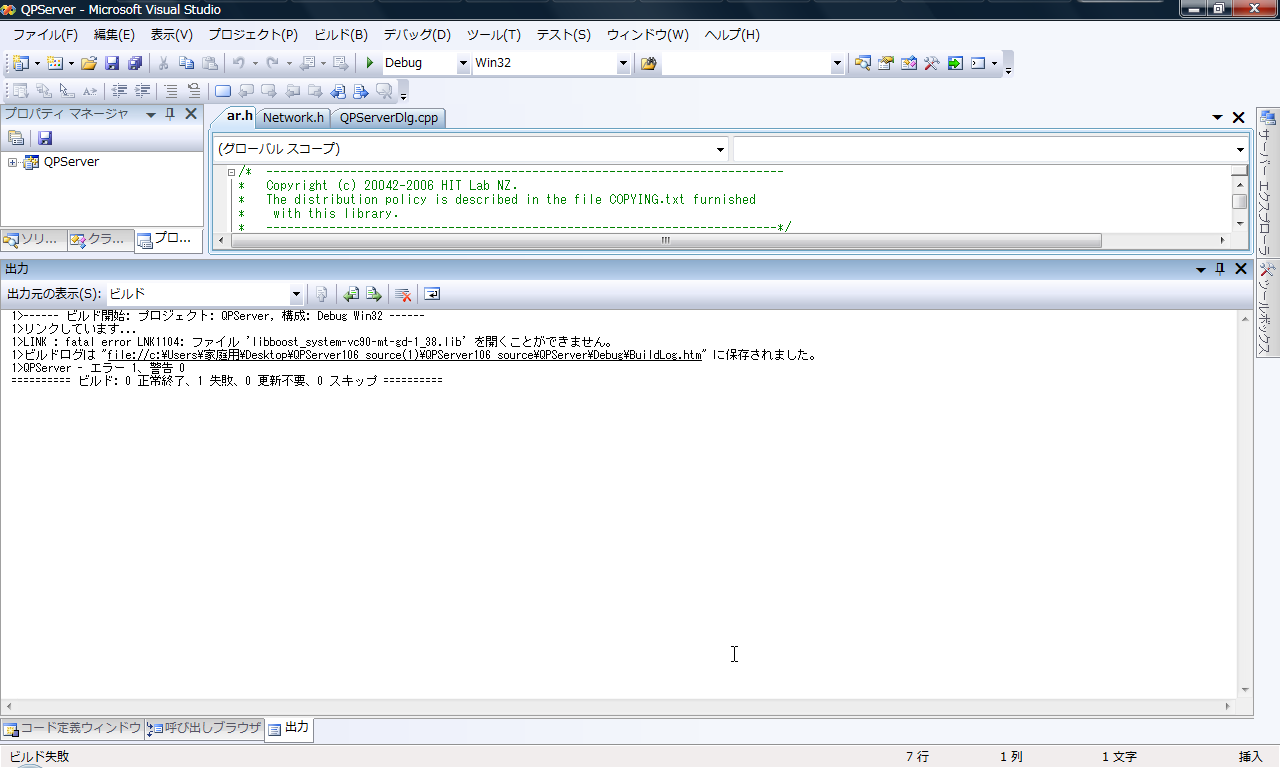Screen dimensions: 1280x768
Task: Open the ビルド(B) menu
Action: click(340, 34)
